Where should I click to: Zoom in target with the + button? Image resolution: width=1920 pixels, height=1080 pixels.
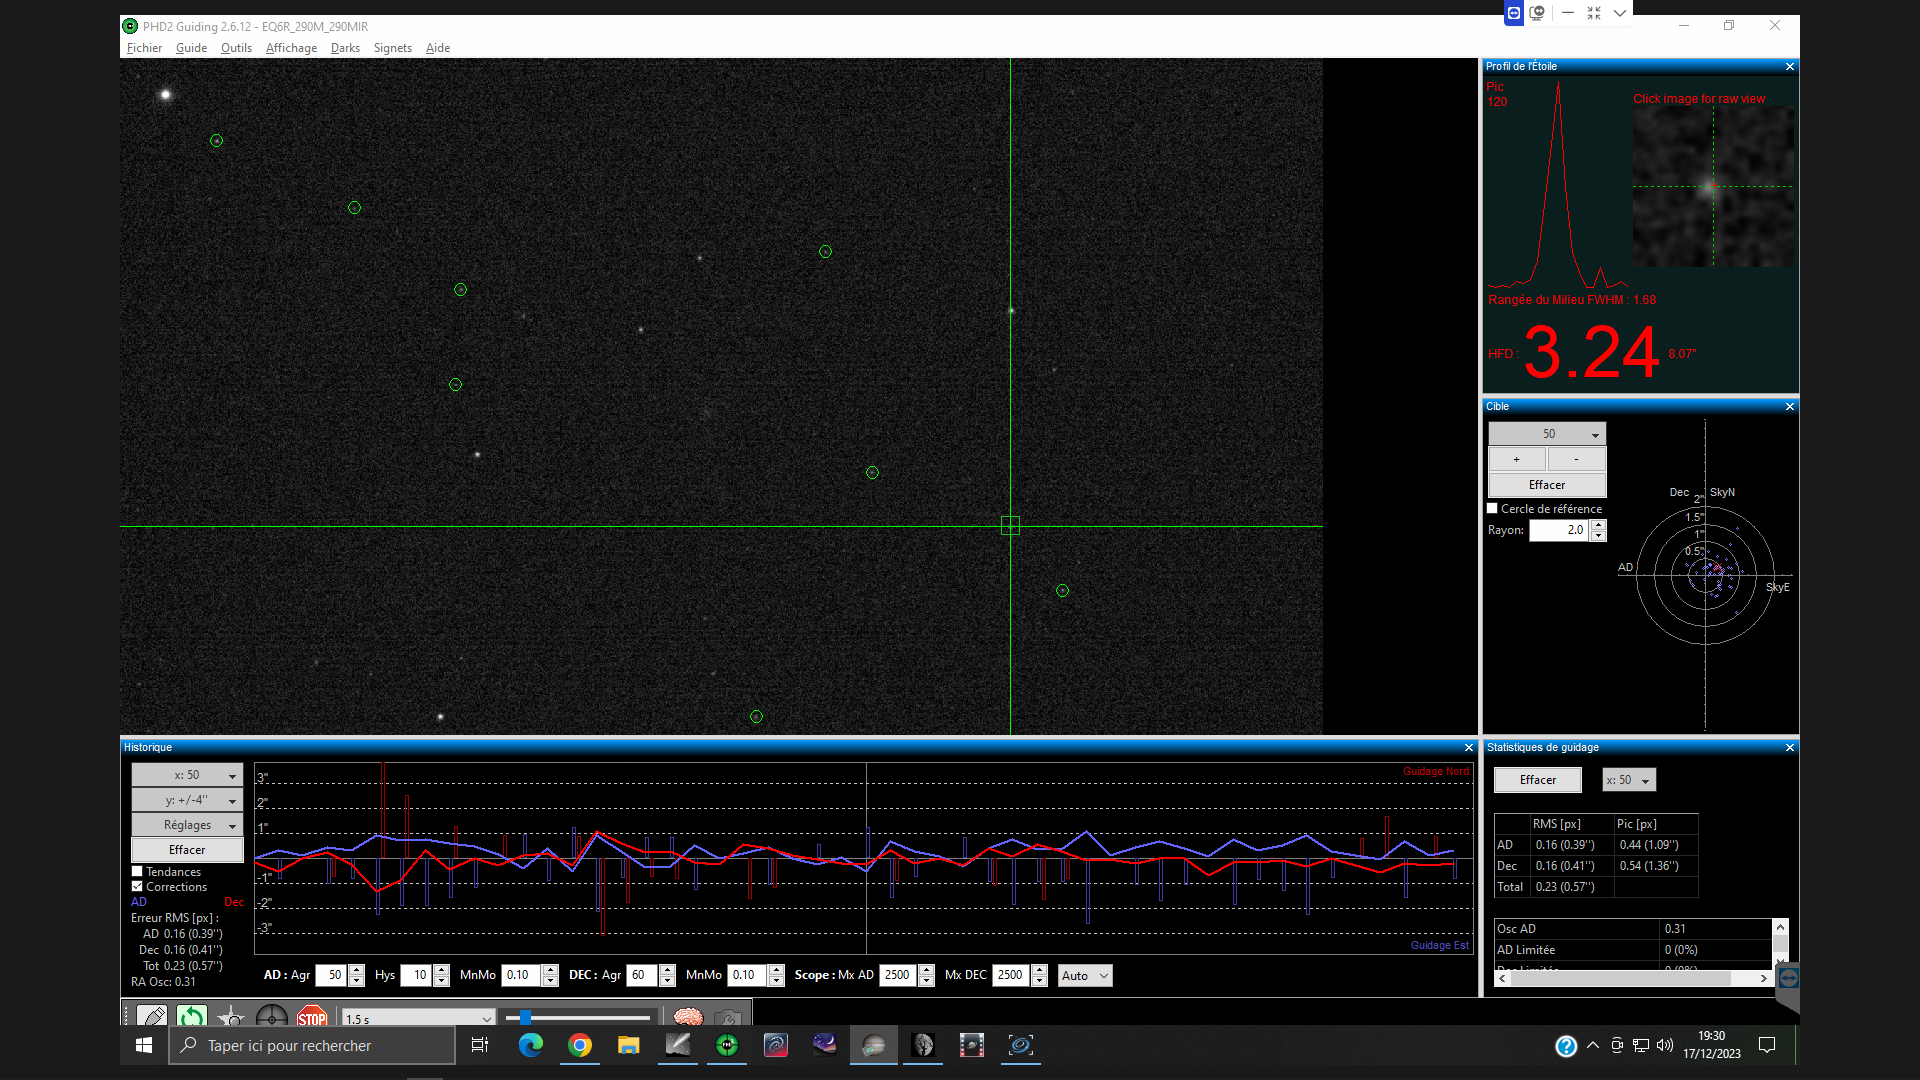(1517, 460)
